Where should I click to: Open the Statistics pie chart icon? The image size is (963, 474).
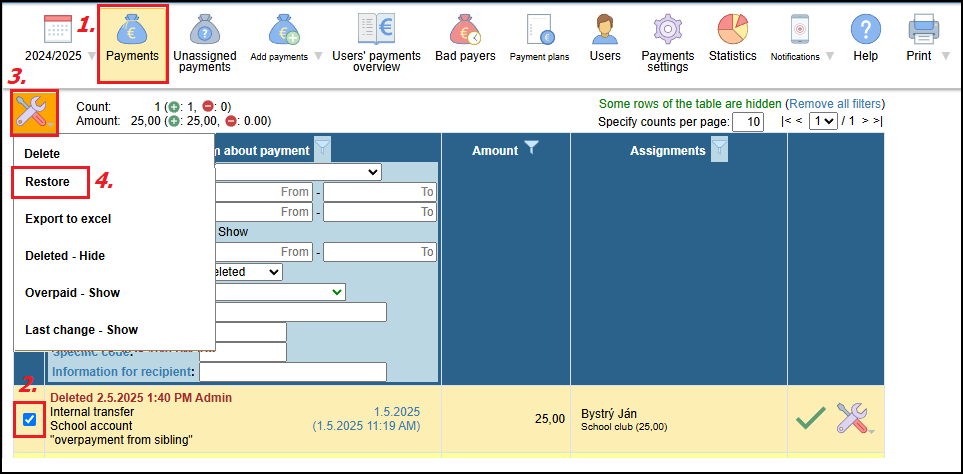[732, 30]
